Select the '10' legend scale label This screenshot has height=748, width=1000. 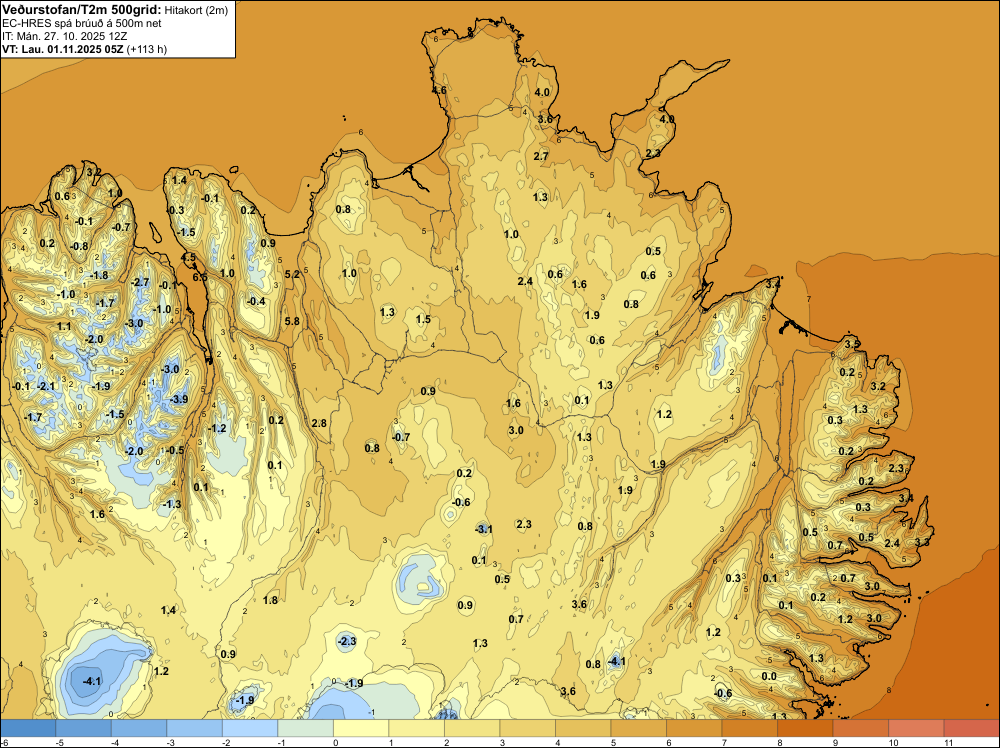tap(893, 742)
